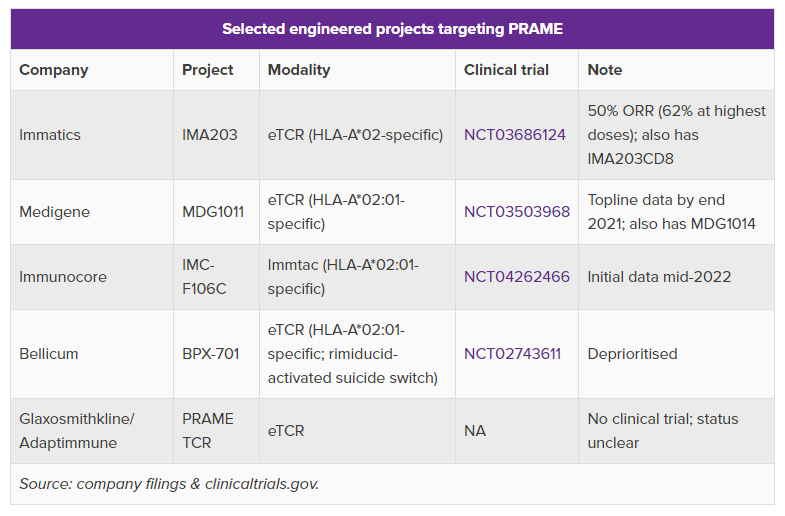Click the NCT04262466 trial link
The width and height of the screenshot is (785, 516).
point(517,277)
